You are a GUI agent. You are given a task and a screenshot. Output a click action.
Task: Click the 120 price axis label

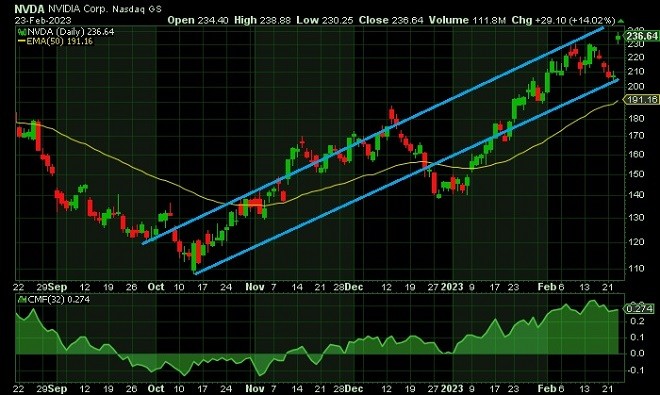coord(636,242)
